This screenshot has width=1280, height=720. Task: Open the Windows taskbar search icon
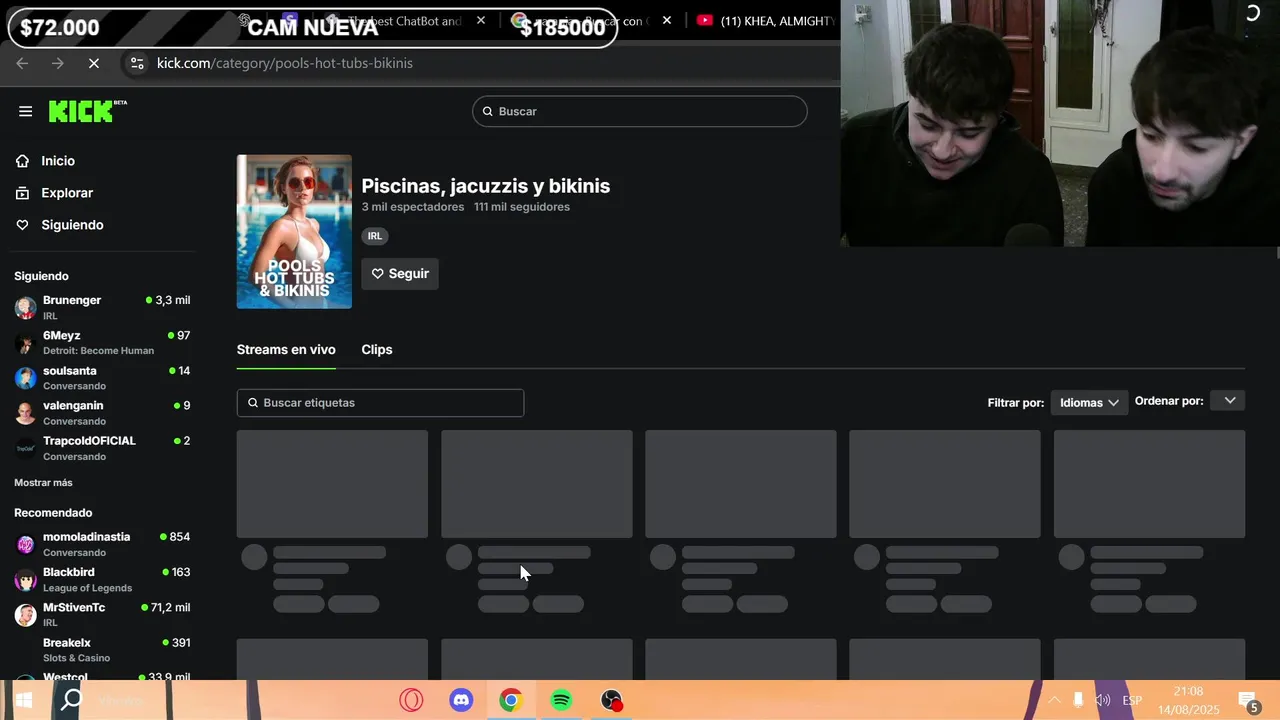(71, 700)
